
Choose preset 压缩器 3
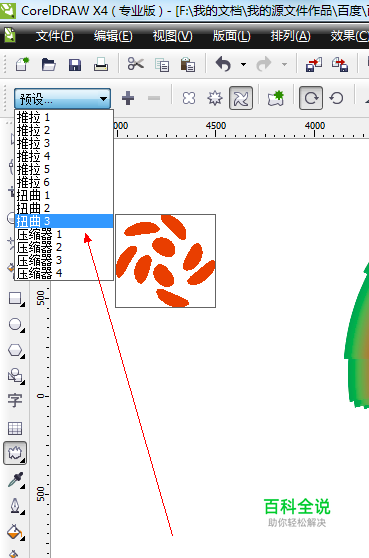tap(64, 260)
